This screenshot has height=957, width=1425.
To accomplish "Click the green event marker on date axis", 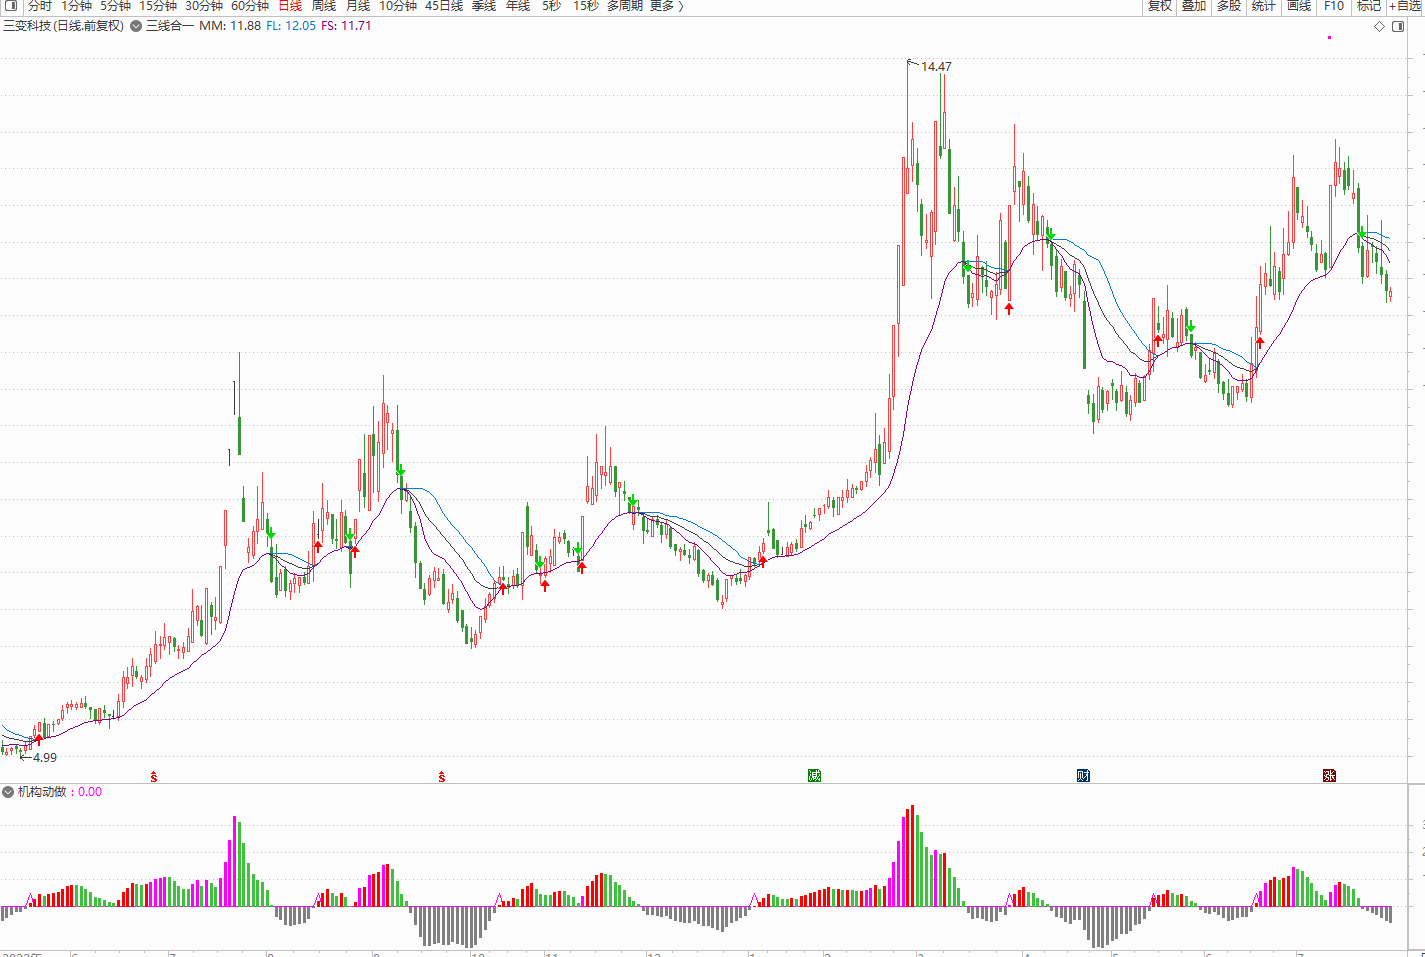I will click(x=814, y=776).
